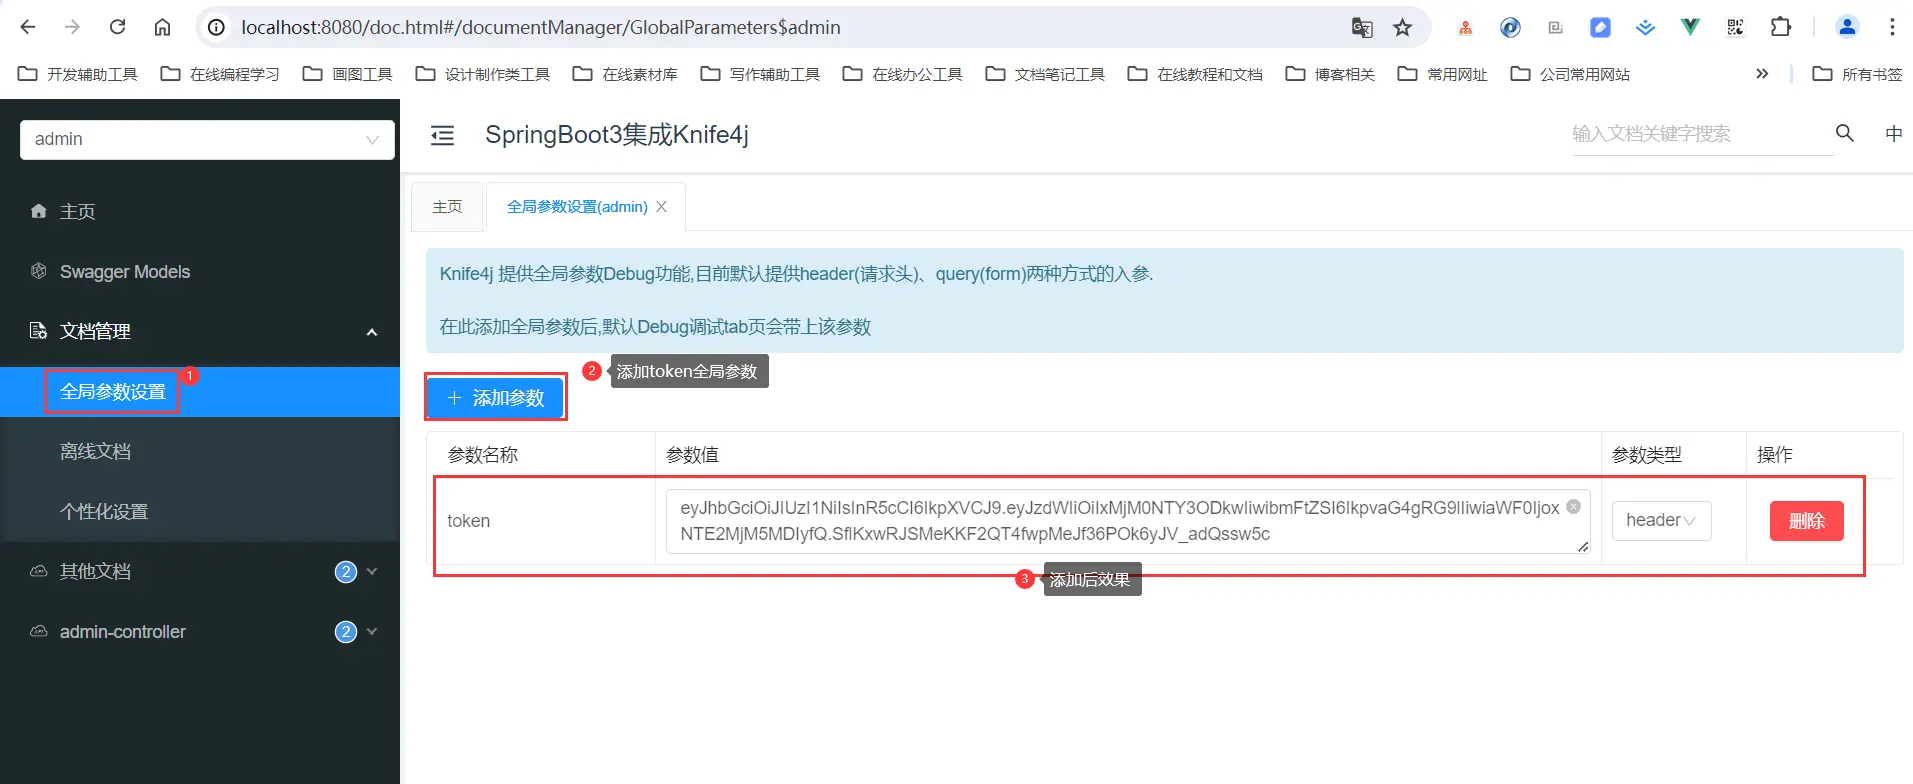Collapse the 文档管理 menu section

[x=200, y=331]
